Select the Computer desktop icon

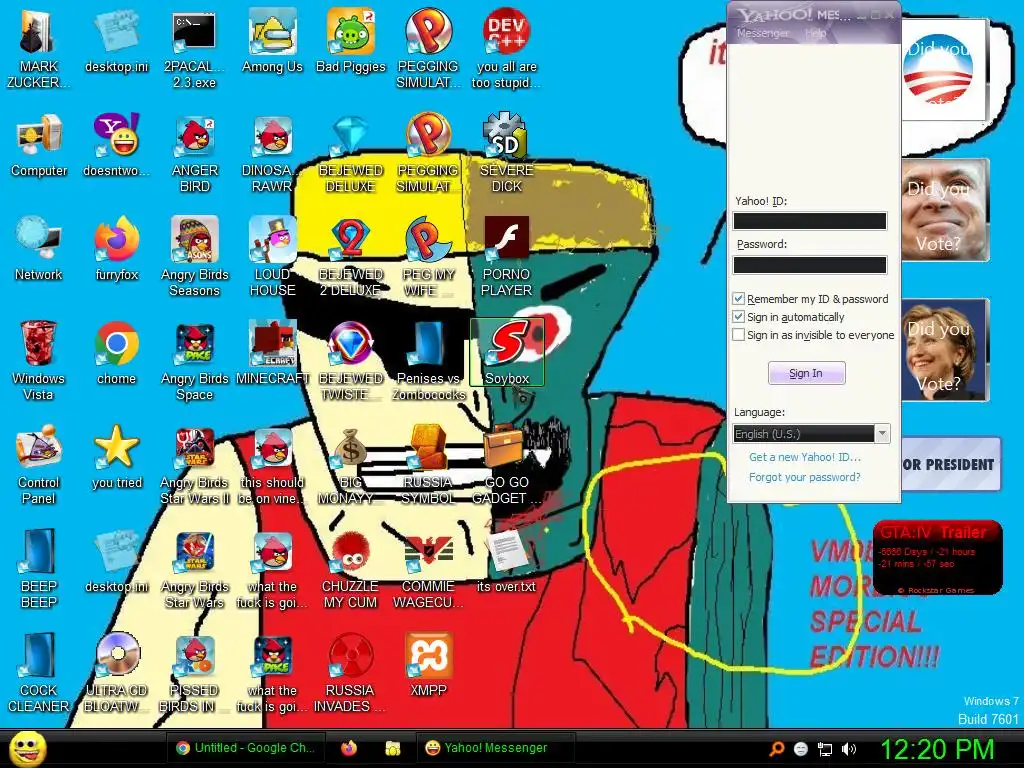coord(39,145)
